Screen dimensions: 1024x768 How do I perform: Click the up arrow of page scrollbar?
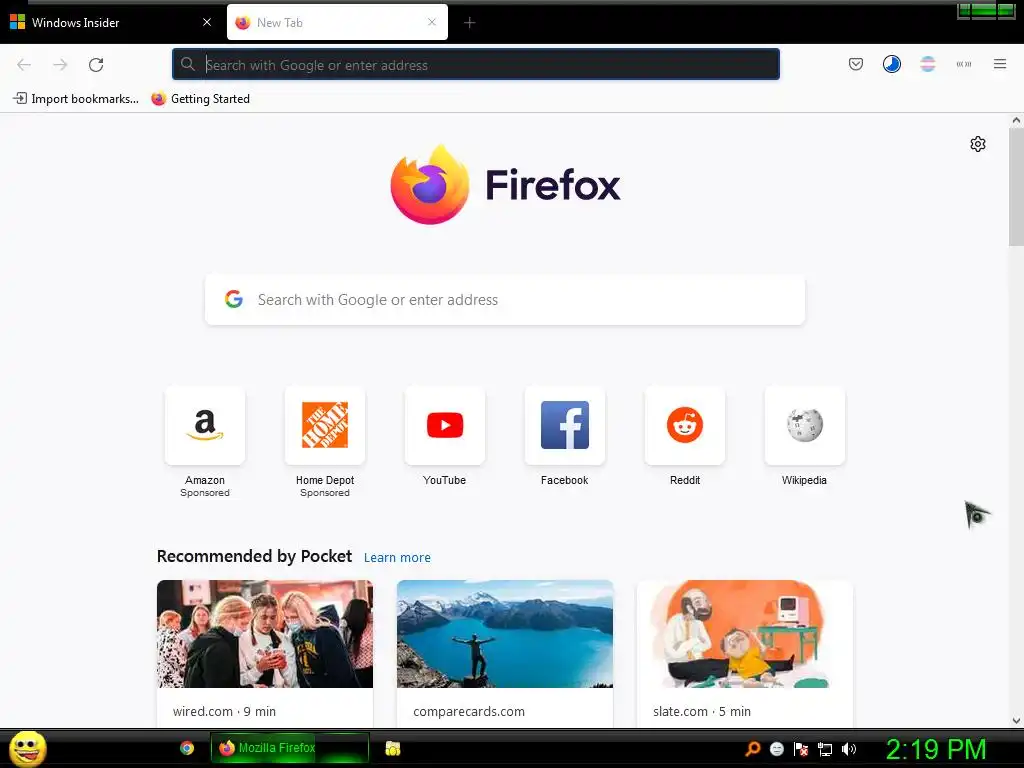(x=1016, y=120)
